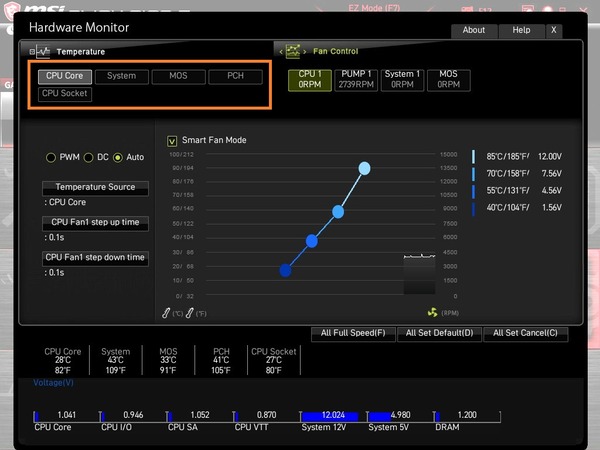Image resolution: width=600 pixels, height=450 pixels.
Task: Click the fan curve point near 40°C
Action: 311,241
